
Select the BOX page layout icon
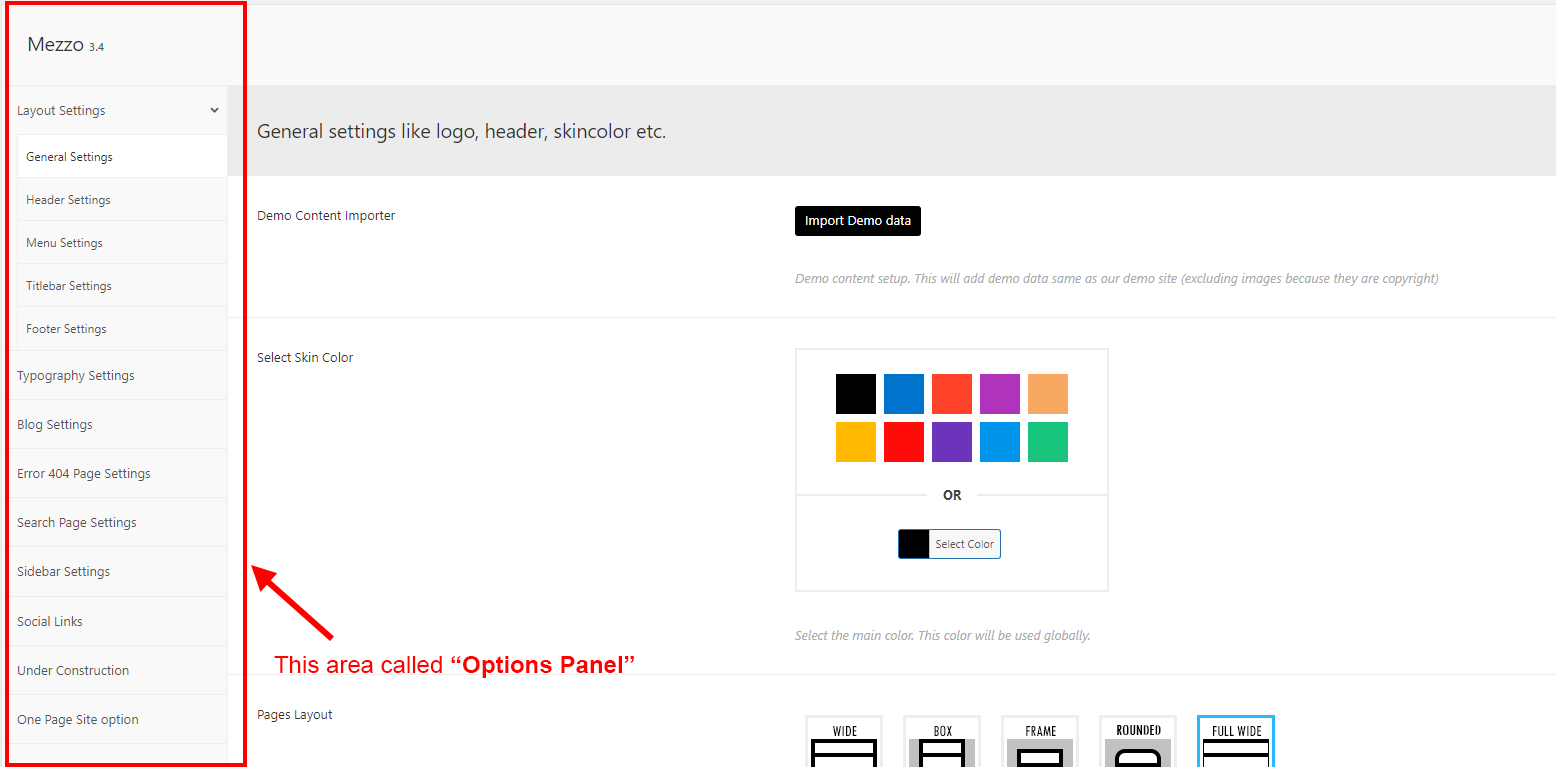tap(942, 743)
